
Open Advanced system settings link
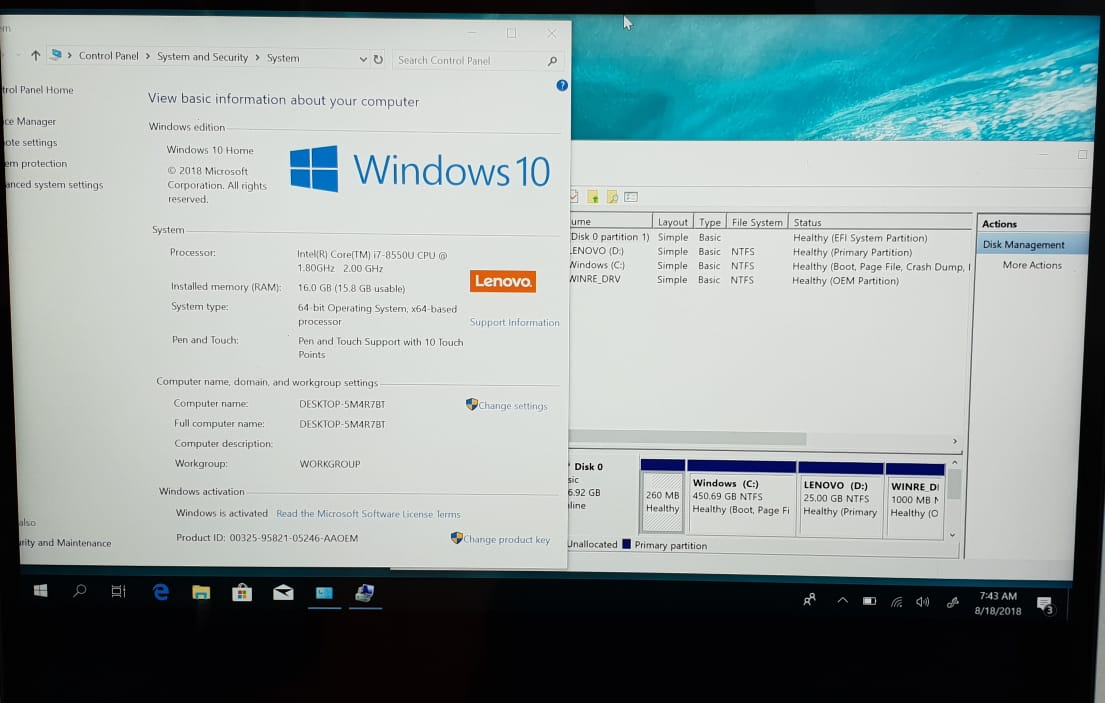tap(53, 185)
